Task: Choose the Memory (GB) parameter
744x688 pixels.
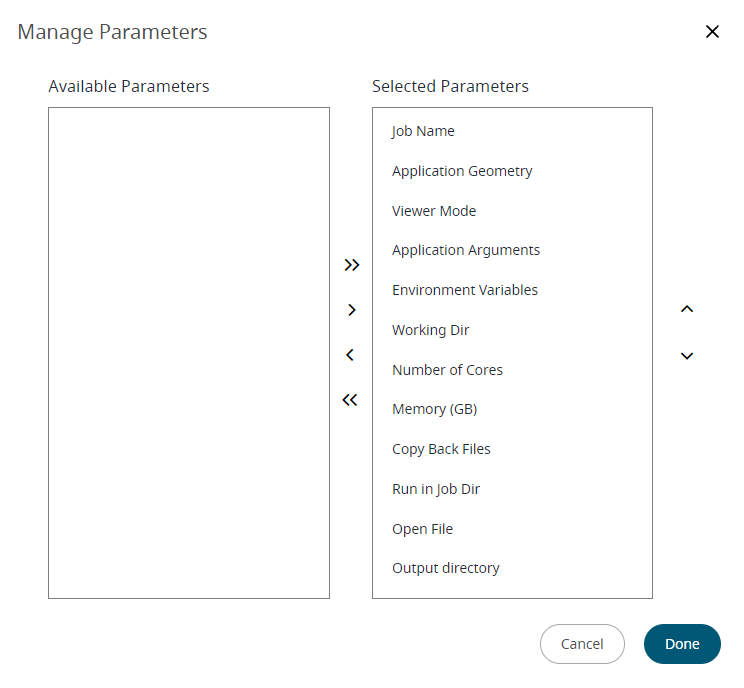Action: (512, 409)
